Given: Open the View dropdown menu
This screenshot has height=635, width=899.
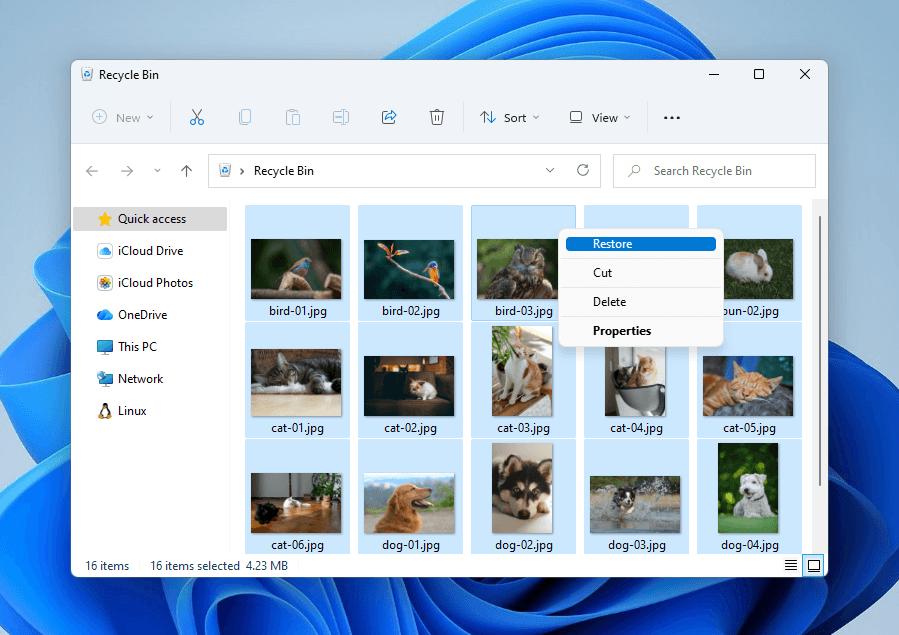Looking at the screenshot, I should pyautogui.click(x=600, y=117).
